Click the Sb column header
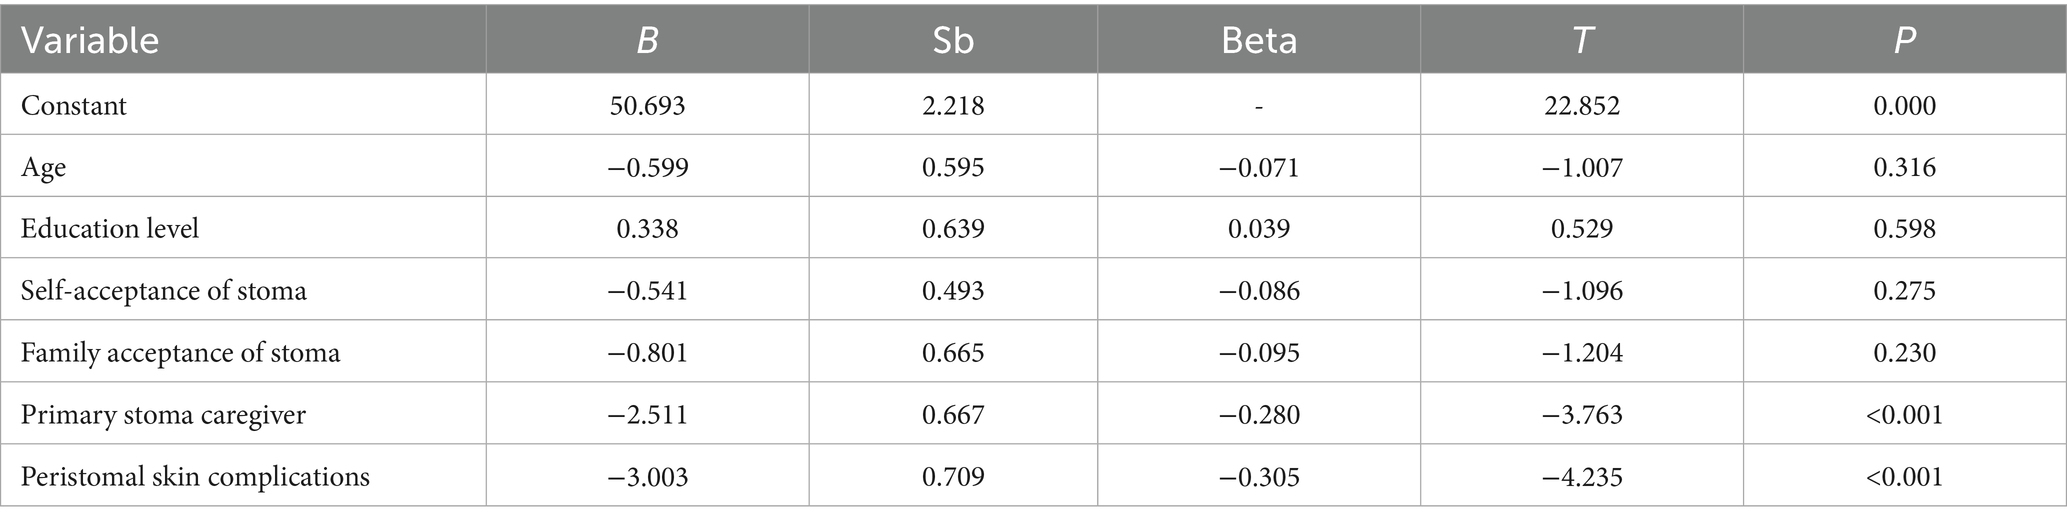Viewport: 2067px width, 524px height. coord(952,41)
